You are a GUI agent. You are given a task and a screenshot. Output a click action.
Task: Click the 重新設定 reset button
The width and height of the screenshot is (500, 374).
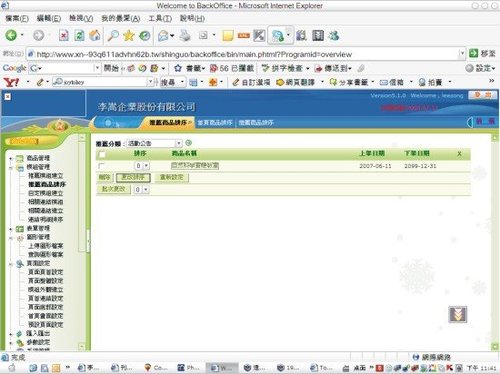[x=172, y=177]
